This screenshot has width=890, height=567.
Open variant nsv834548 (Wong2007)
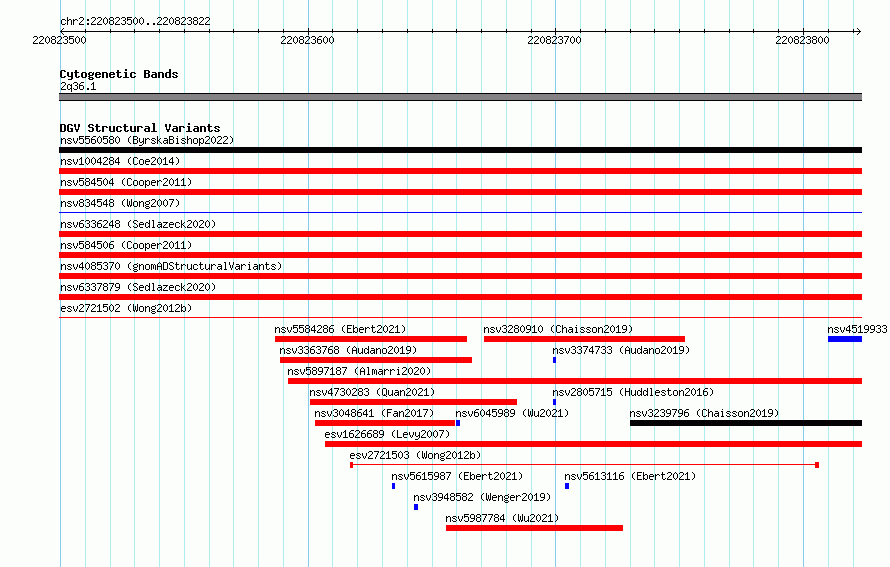[x=120, y=203]
